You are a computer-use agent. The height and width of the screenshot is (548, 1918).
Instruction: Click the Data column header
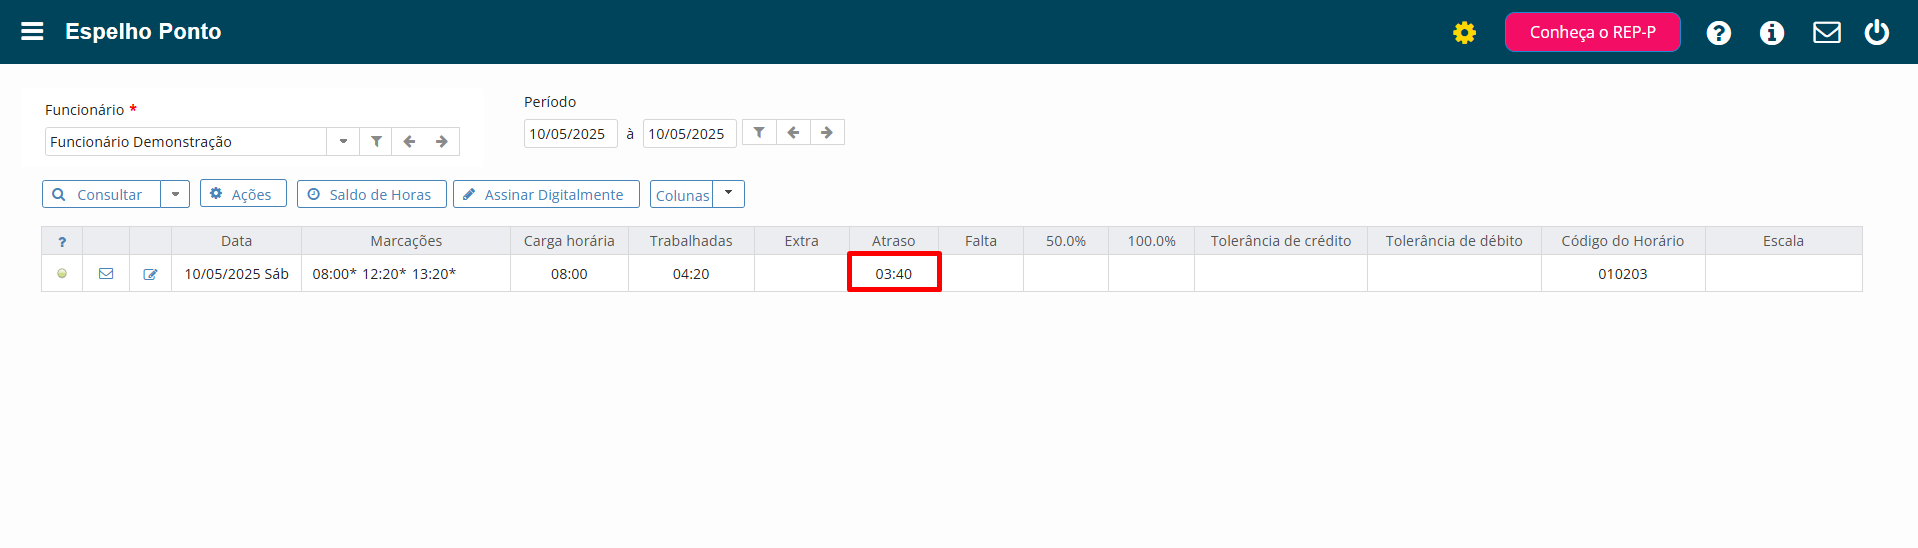click(x=236, y=241)
